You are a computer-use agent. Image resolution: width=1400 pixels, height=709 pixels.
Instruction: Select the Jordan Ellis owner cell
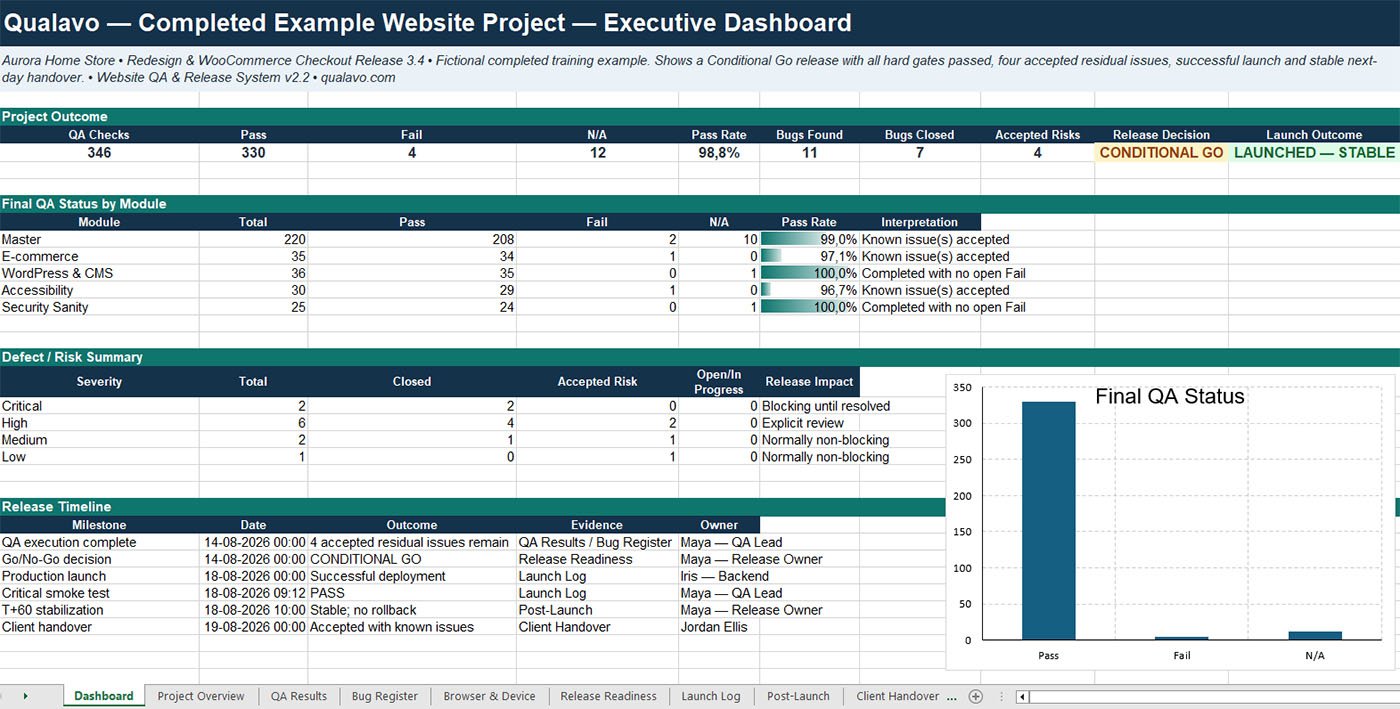click(x=719, y=627)
